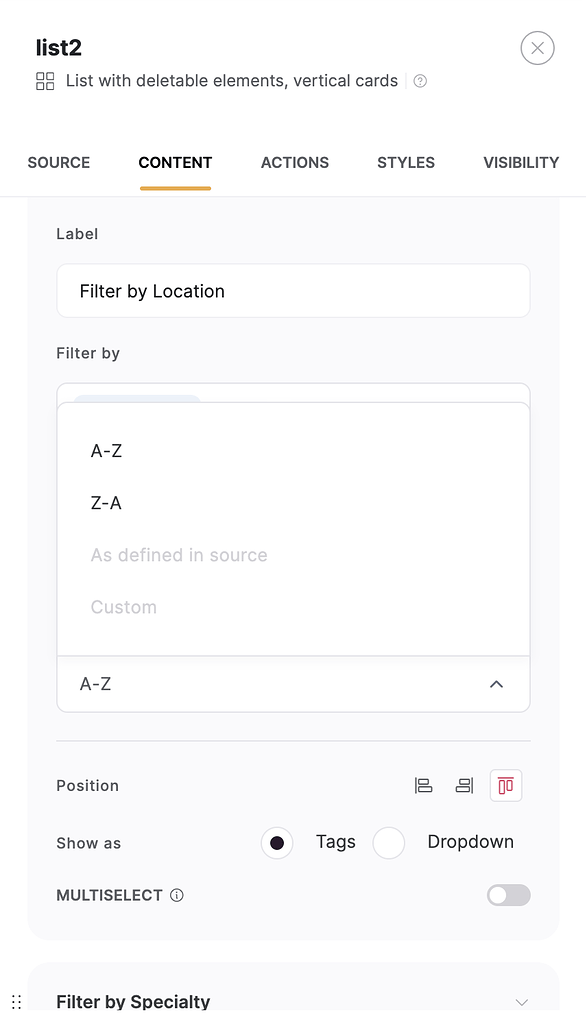This screenshot has height=1024, width=586.
Task: Select the Dropdown radio button
Action: (x=388, y=843)
